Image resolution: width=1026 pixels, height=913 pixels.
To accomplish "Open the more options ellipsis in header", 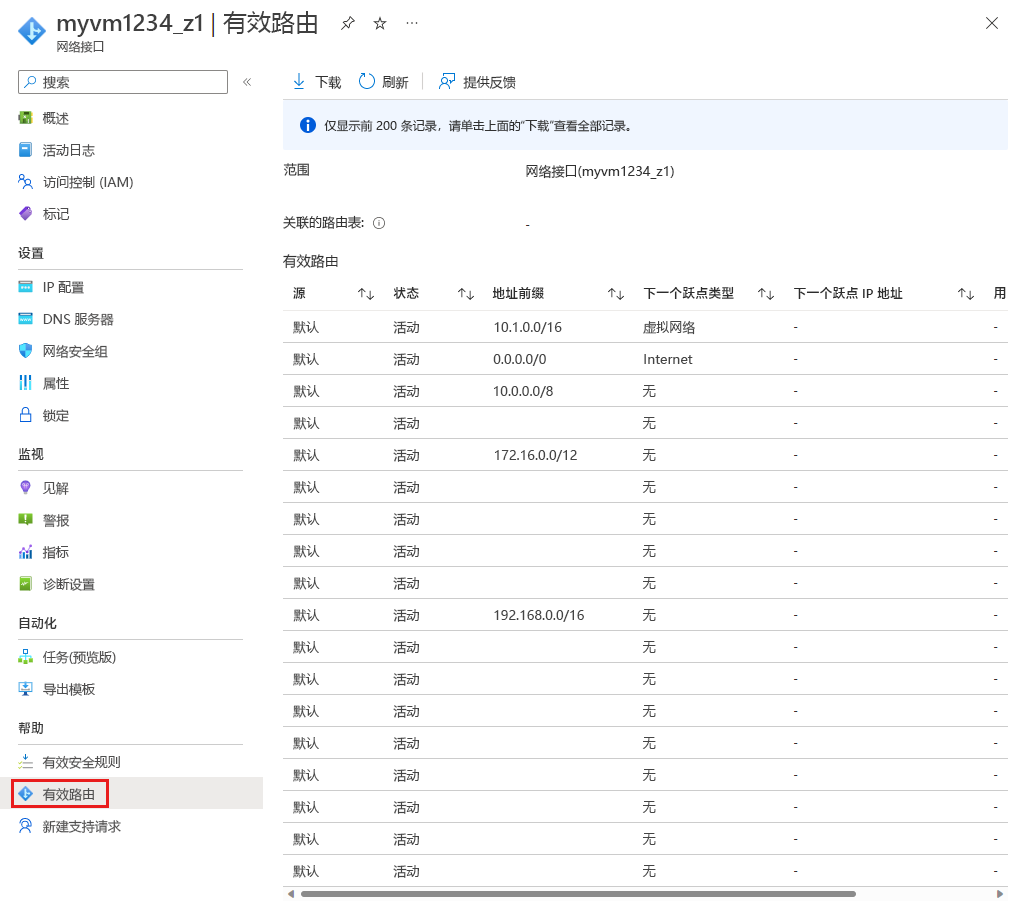I will 412,23.
